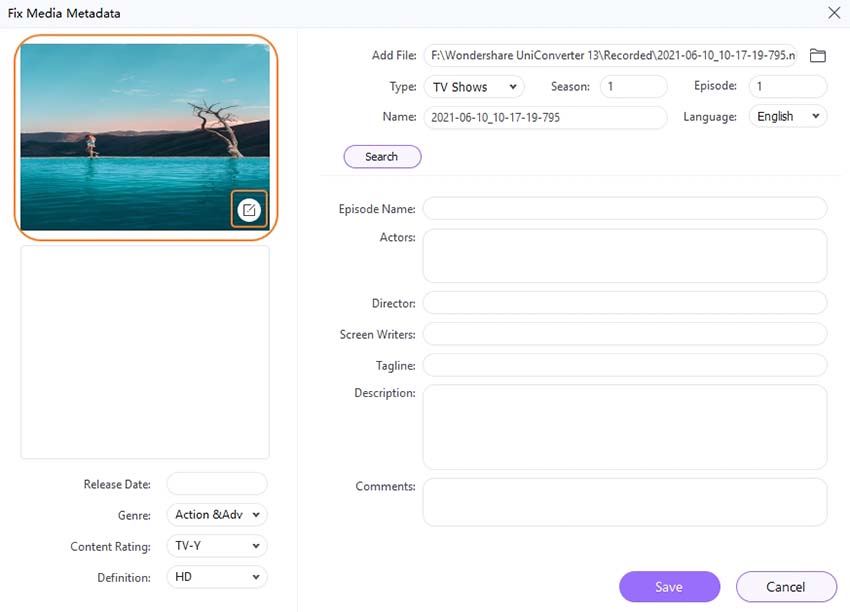Open the Language dropdown set to English
Image resolution: width=850 pixels, height=612 pixels.
[787, 116]
